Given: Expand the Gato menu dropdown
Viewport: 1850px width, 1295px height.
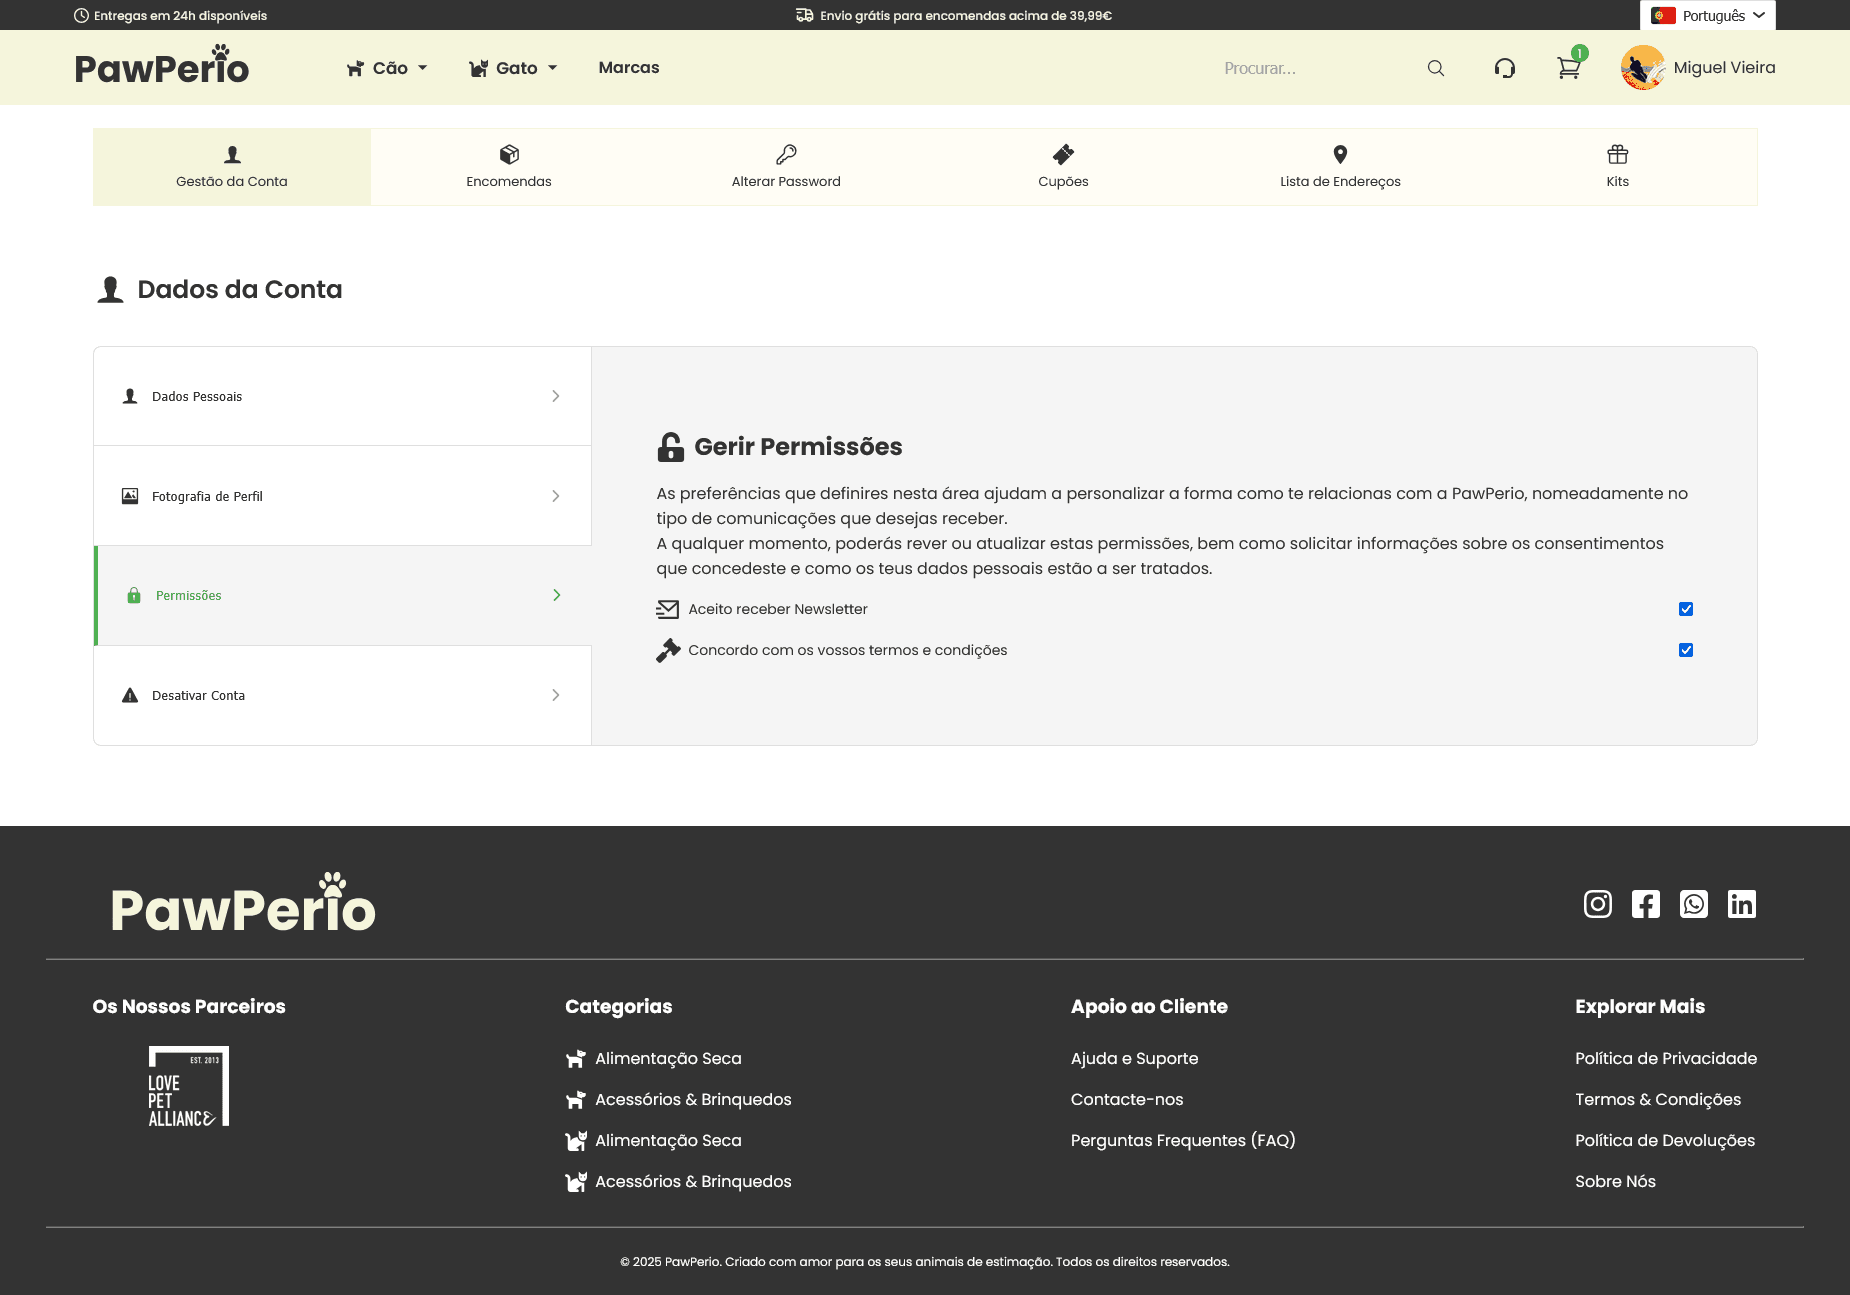Looking at the screenshot, I should (513, 67).
